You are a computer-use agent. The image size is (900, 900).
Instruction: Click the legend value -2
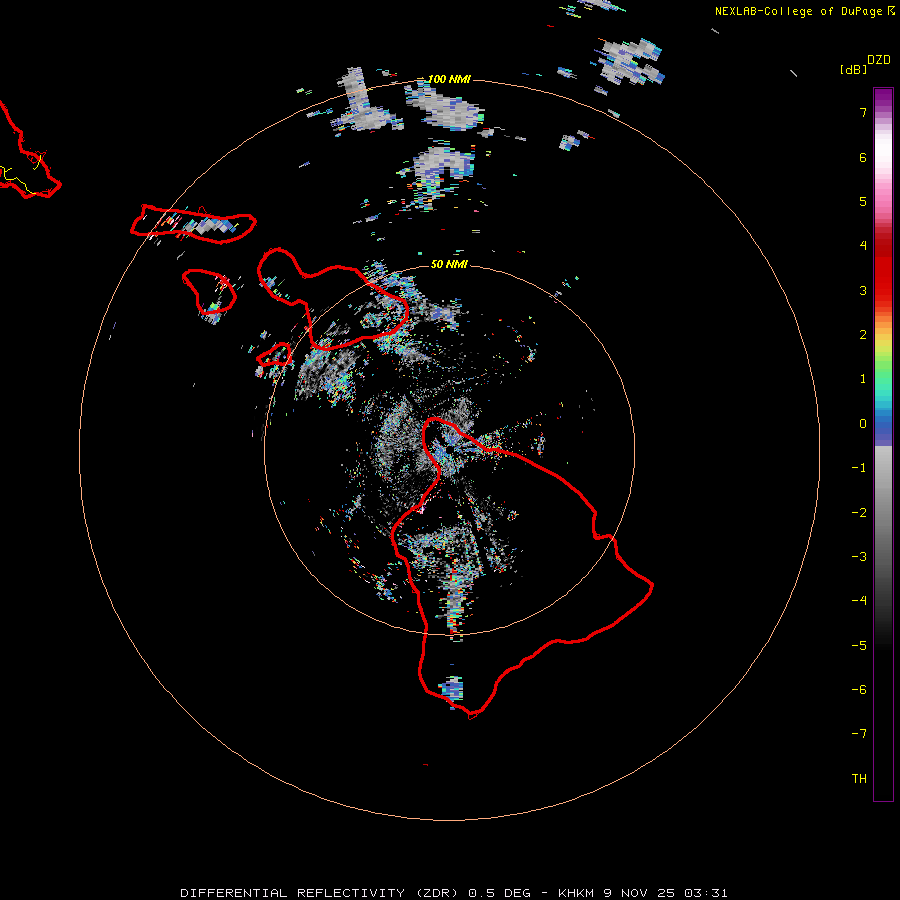859,513
